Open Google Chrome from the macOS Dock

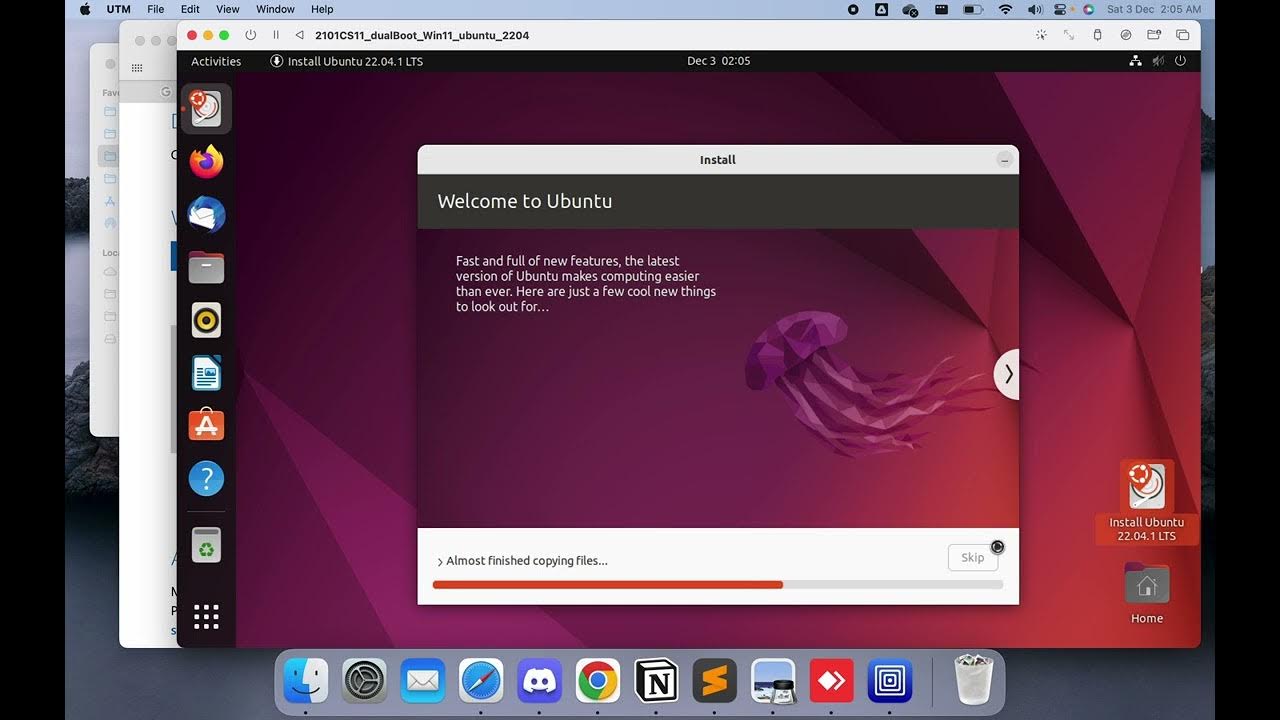597,681
